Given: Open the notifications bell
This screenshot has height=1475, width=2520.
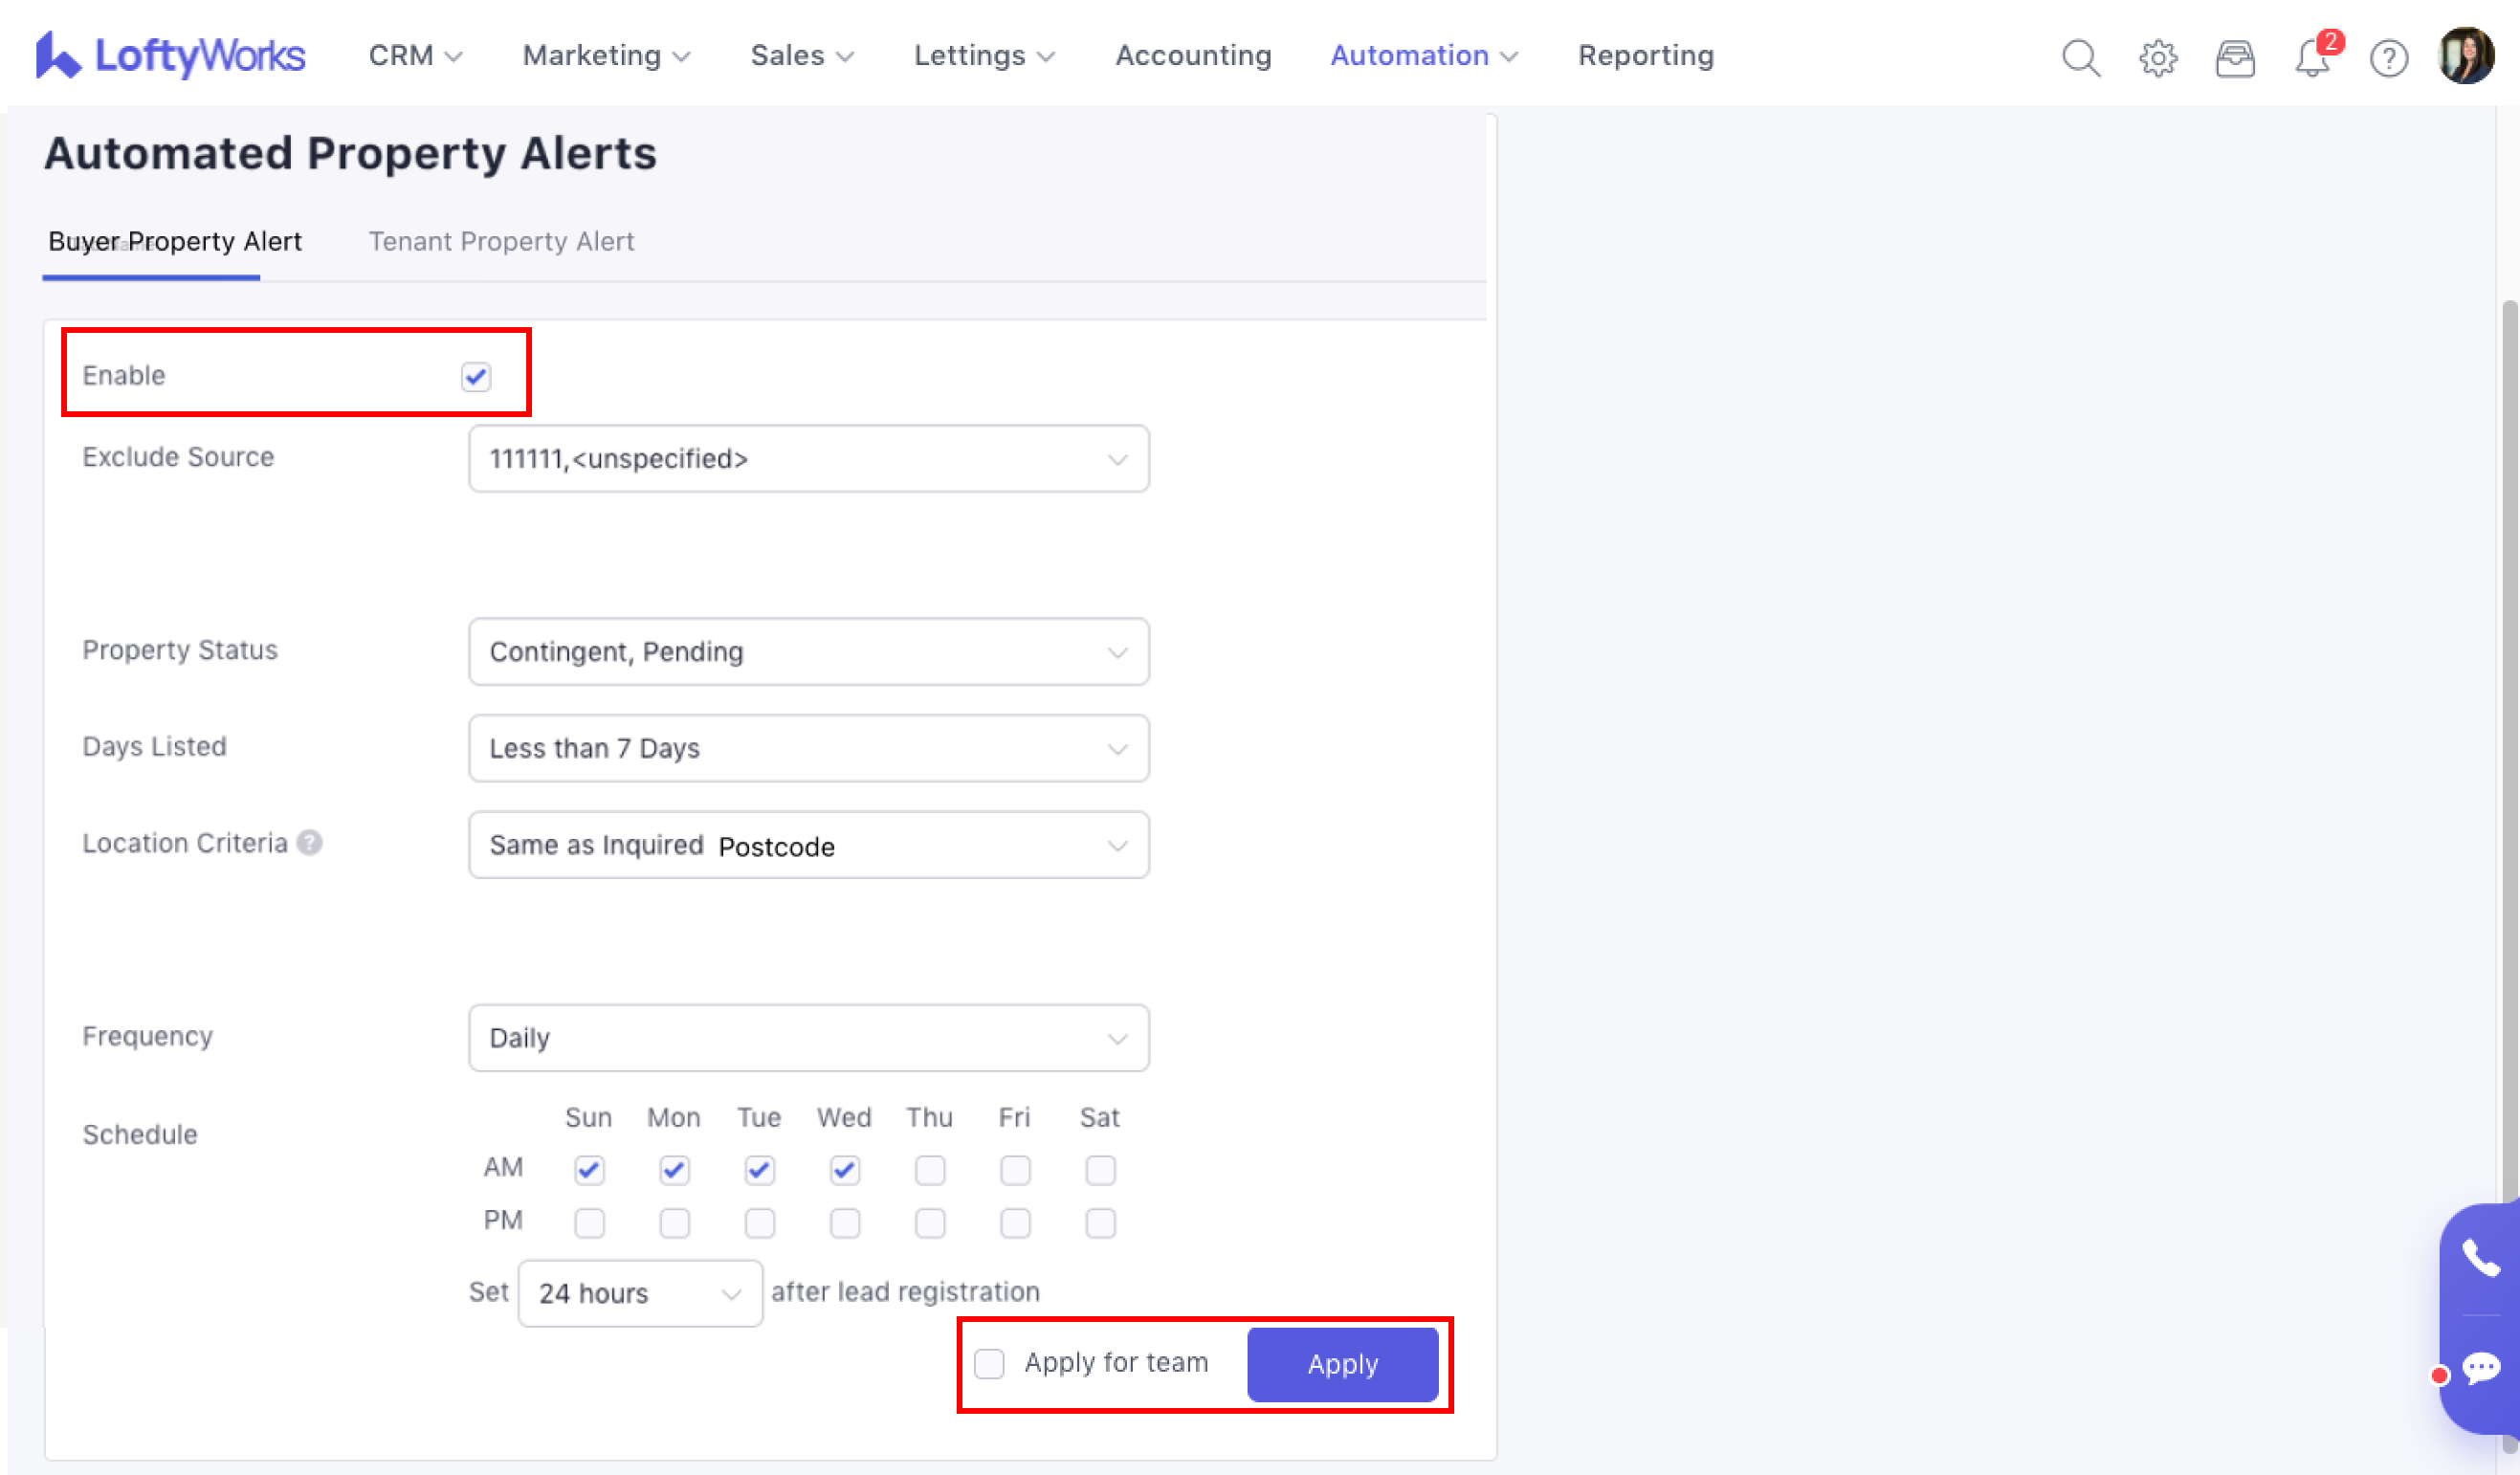Looking at the screenshot, I should click(x=2312, y=58).
